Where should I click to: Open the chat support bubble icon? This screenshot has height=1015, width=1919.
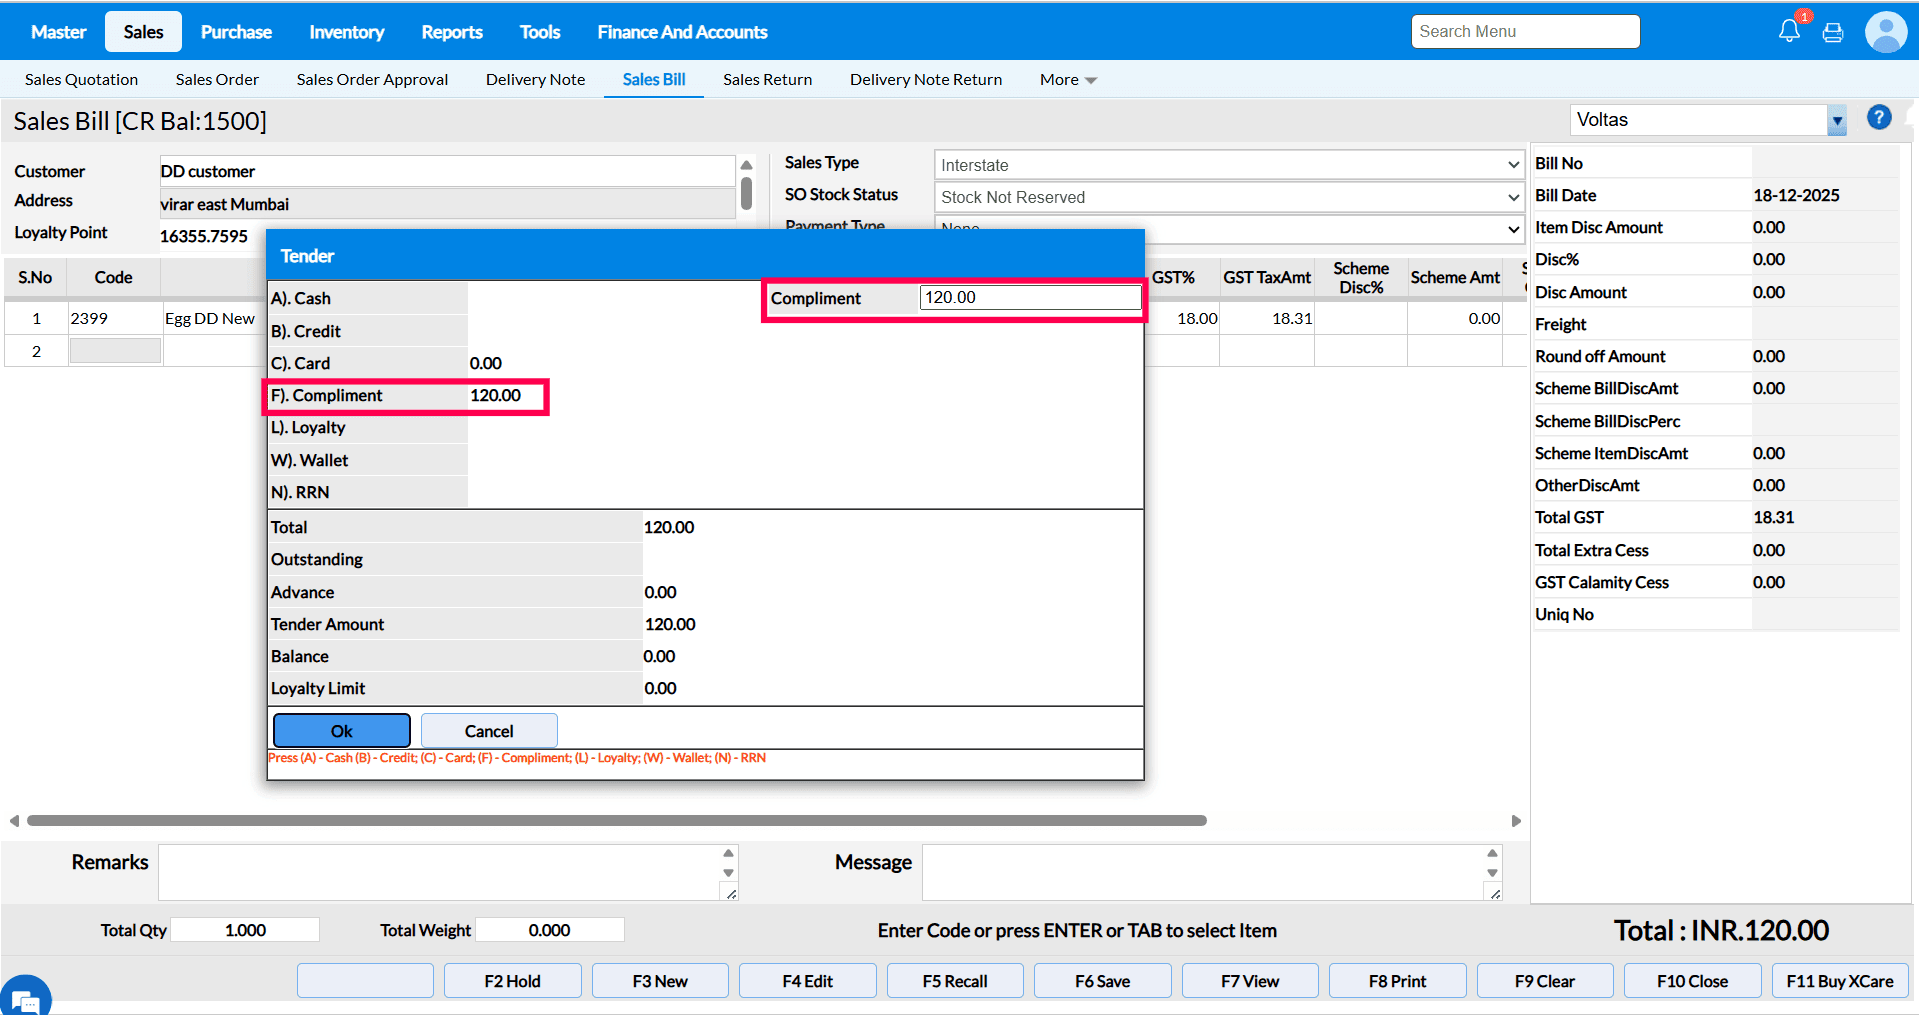pos(24,998)
